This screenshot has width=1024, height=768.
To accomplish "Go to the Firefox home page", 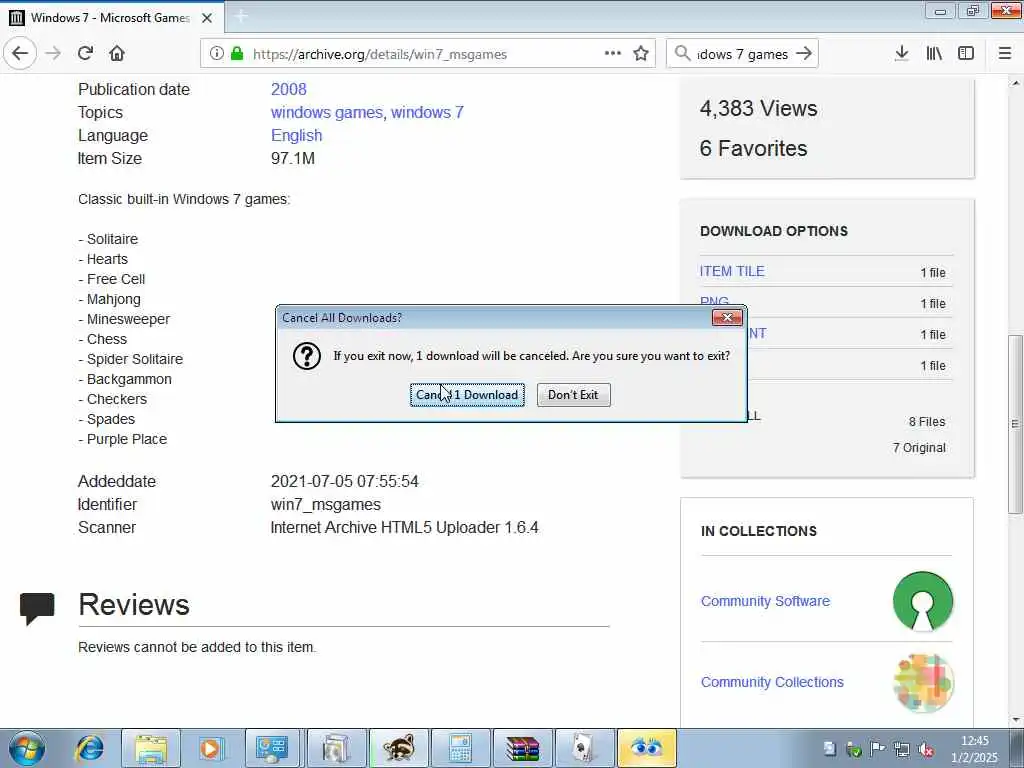I will [117, 54].
